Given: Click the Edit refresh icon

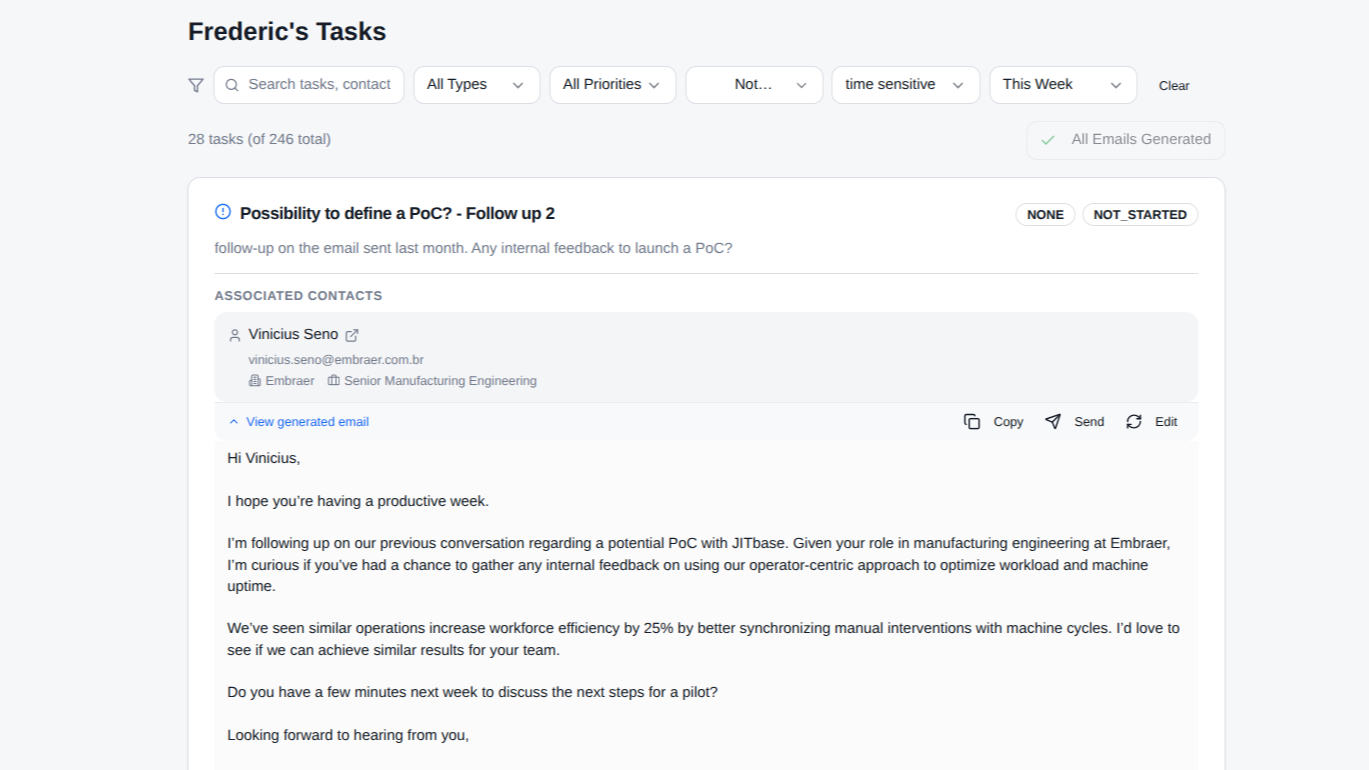Looking at the screenshot, I should point(1134,422).
